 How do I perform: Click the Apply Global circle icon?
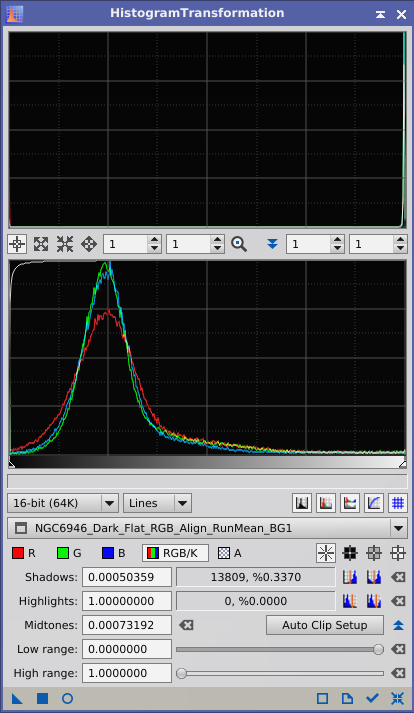tap(67, 698)
